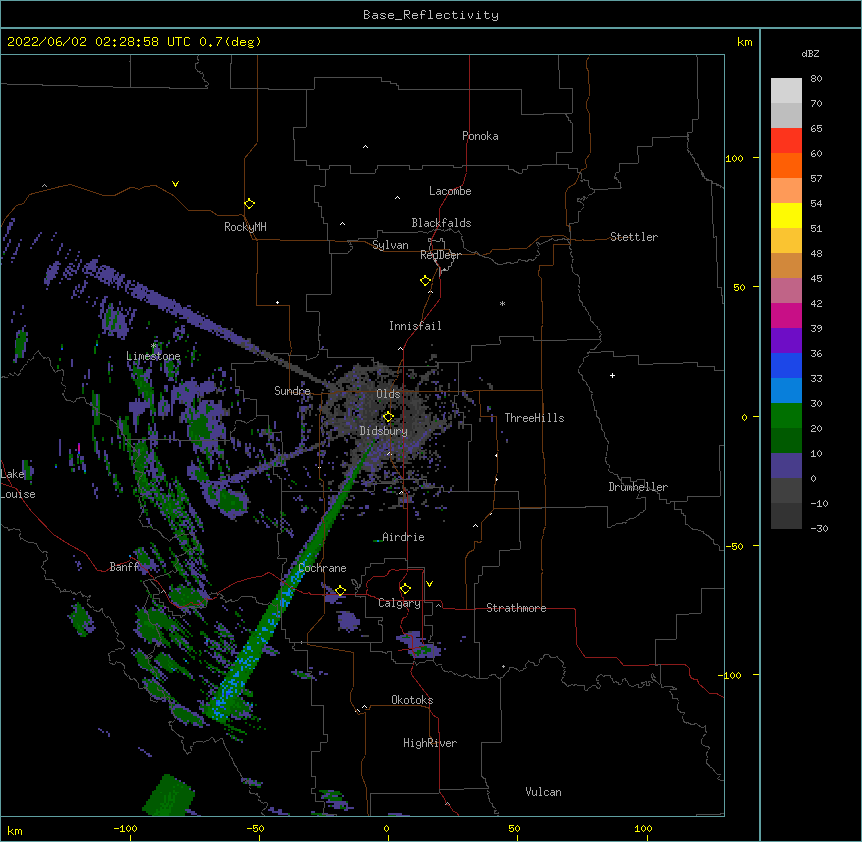Screen dimensions: 862x842
Task: Click the Drumheller label
Action: pos(638,487)
